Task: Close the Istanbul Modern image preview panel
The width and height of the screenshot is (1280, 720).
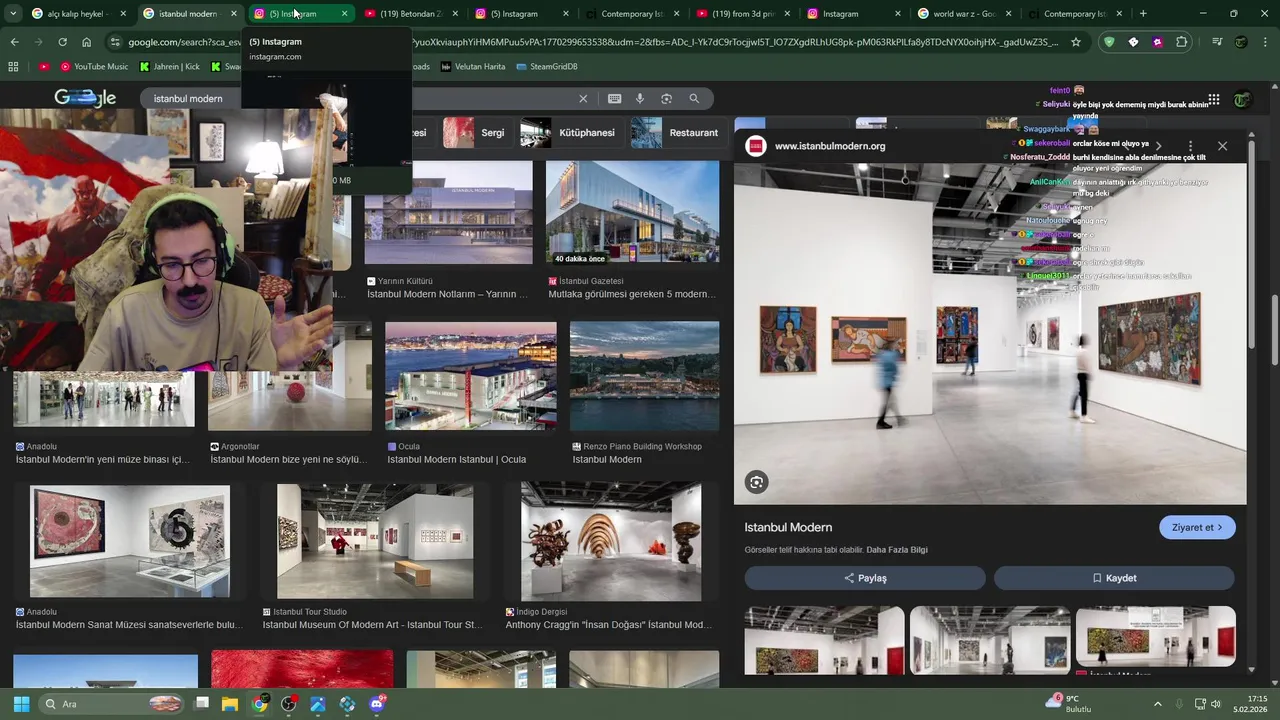Action: click(1222, 146)
